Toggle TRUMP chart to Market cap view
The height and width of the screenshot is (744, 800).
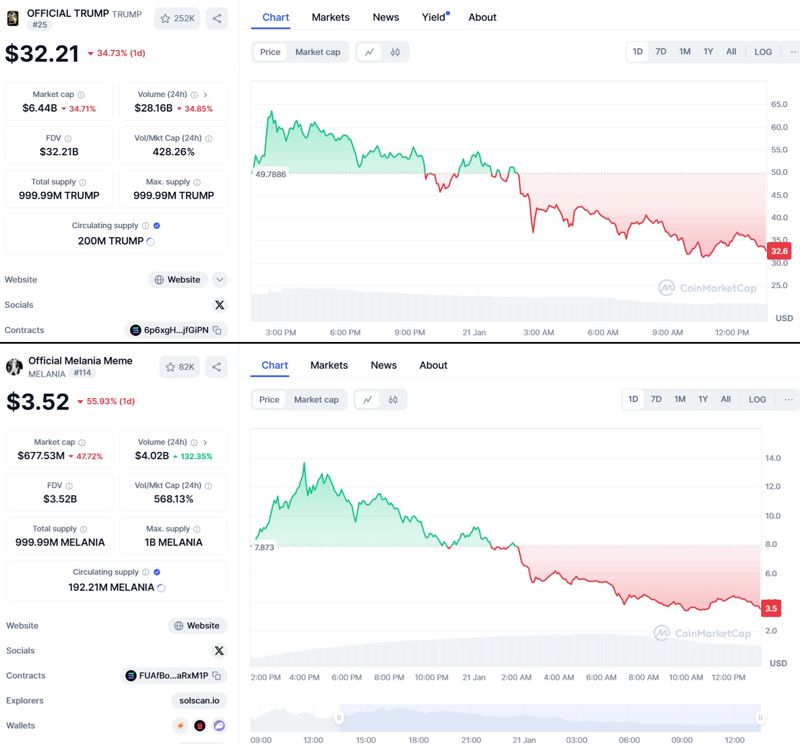click(x=318, y=52)
